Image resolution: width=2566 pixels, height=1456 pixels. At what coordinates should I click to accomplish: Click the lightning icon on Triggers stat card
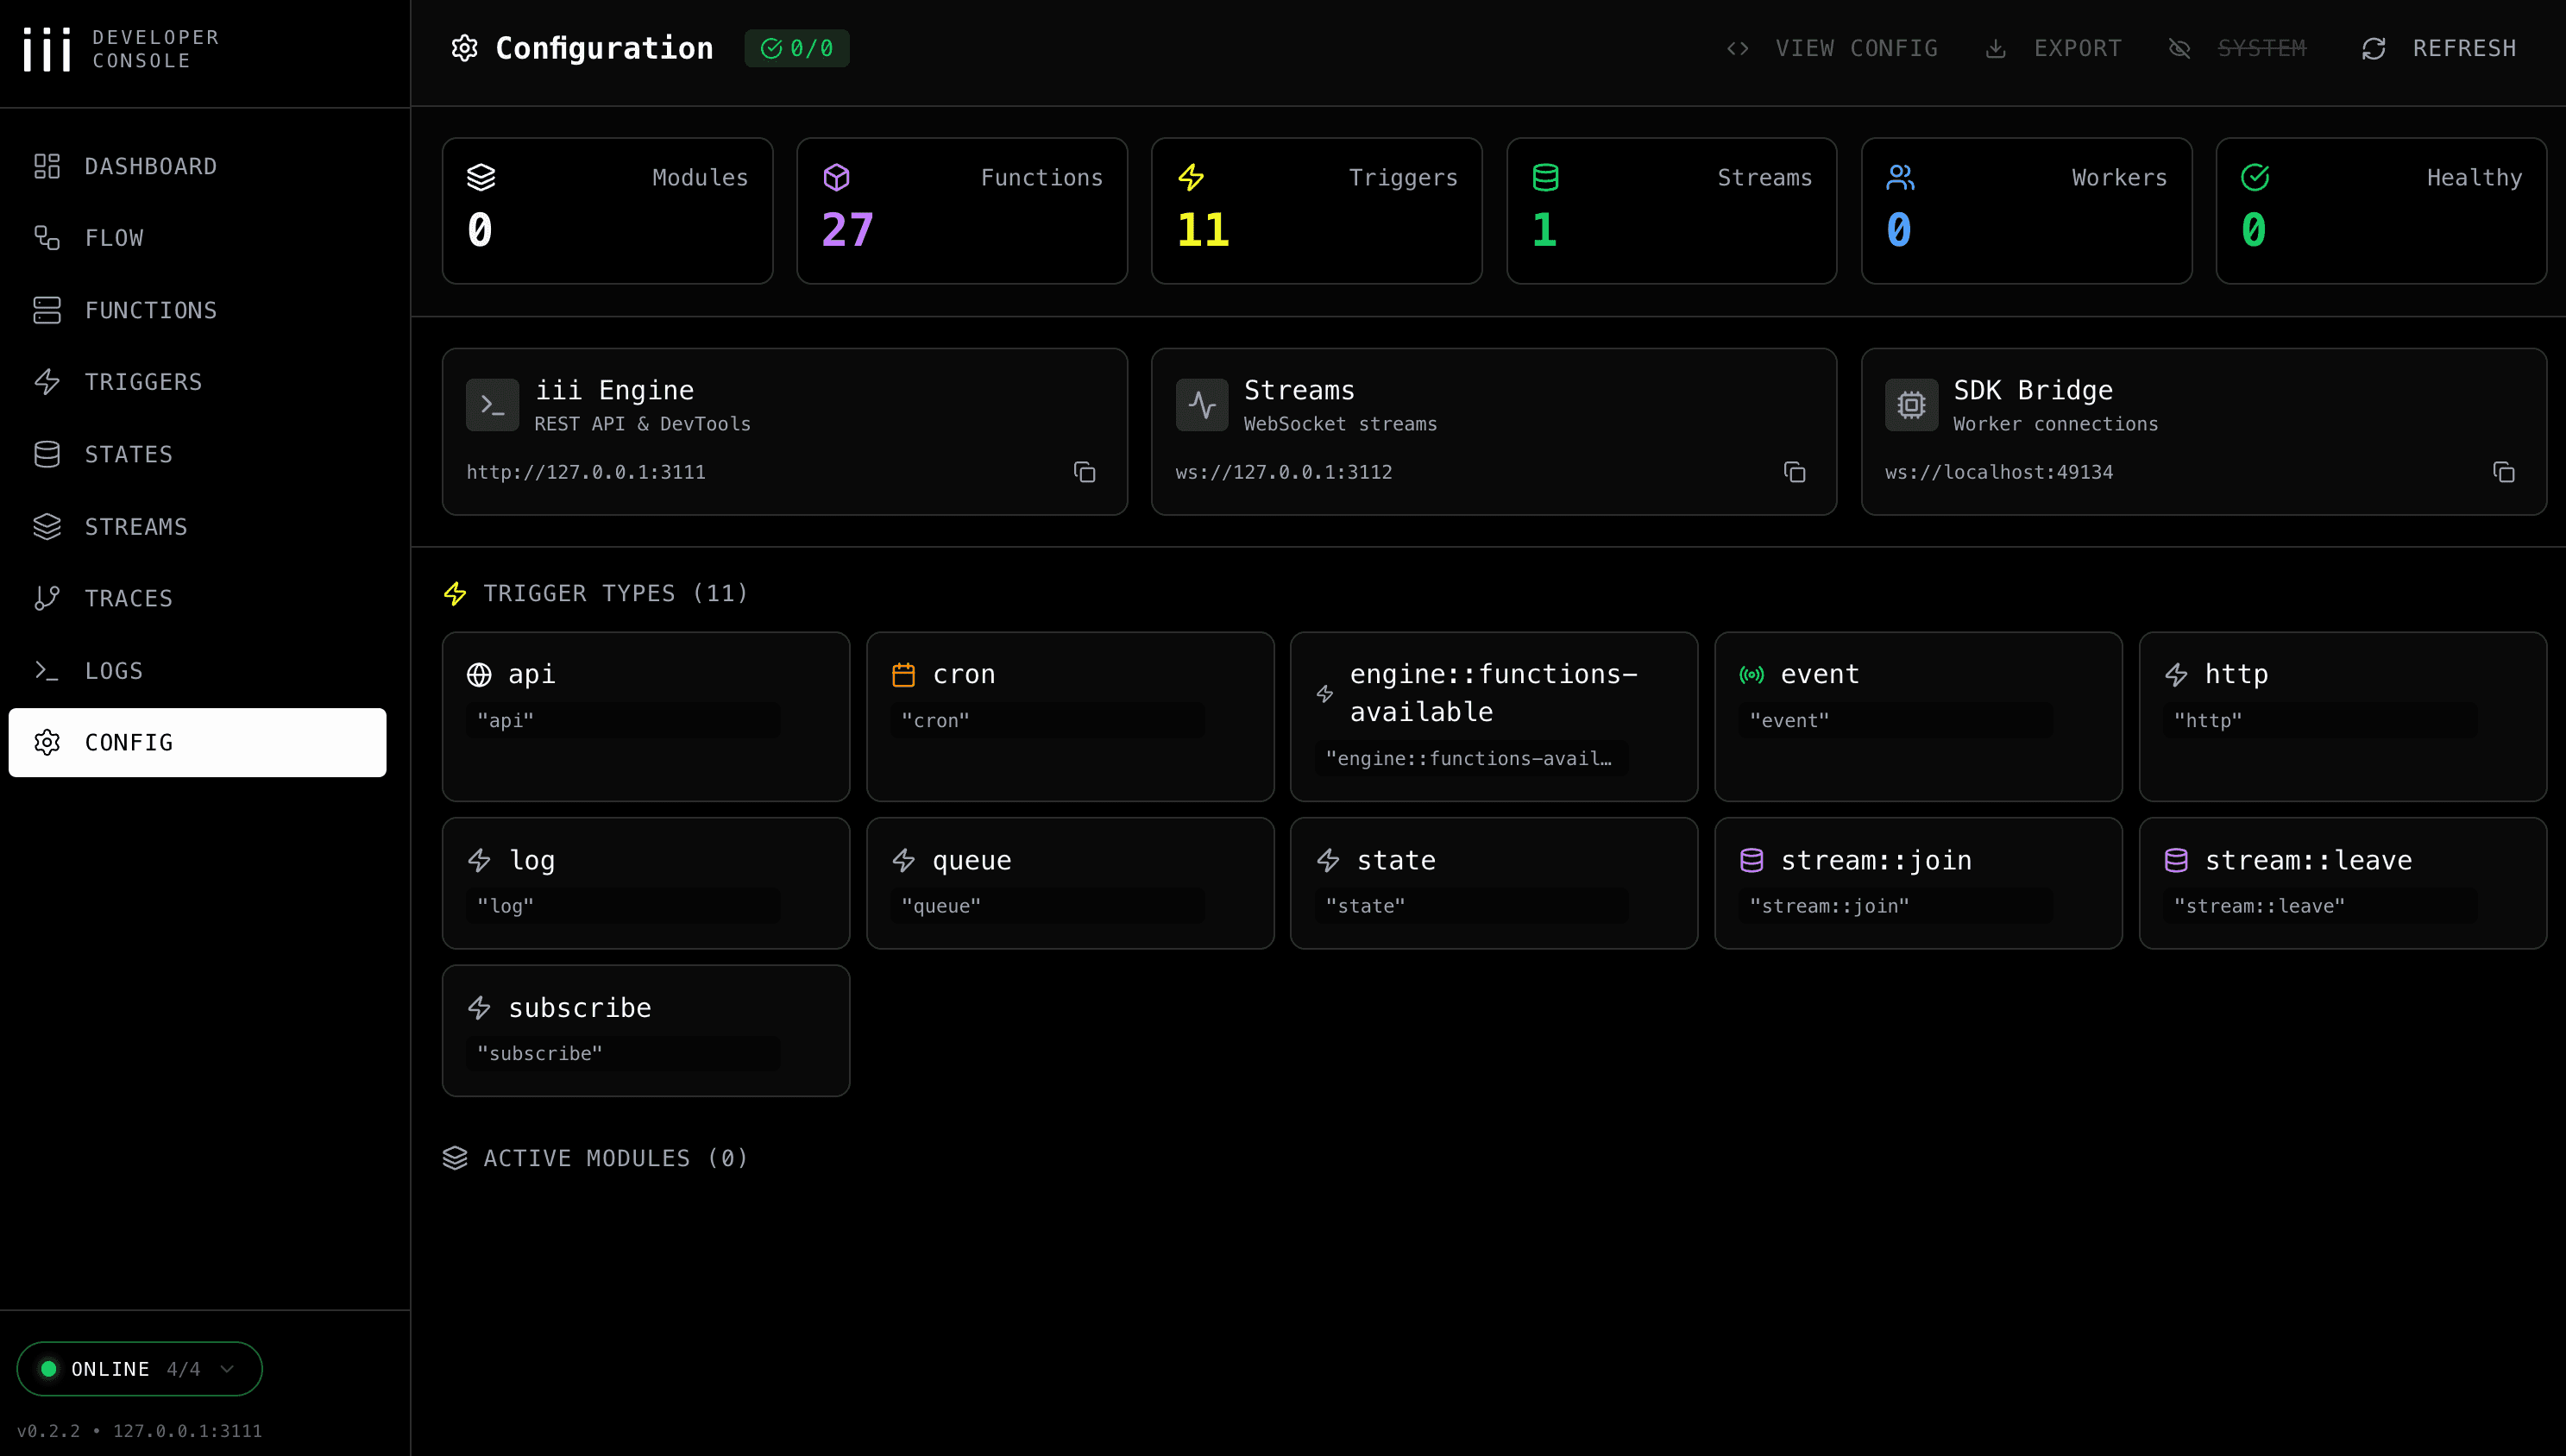(x=1192, y=177)
